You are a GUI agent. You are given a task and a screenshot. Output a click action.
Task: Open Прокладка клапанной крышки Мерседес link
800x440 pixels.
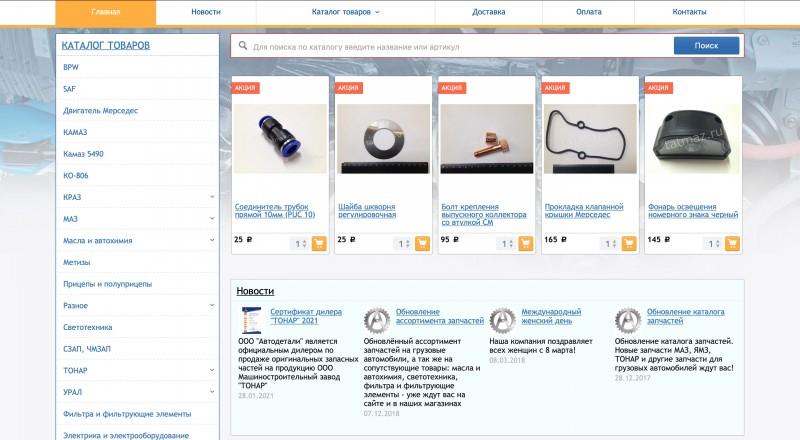(x=584, y=211)
